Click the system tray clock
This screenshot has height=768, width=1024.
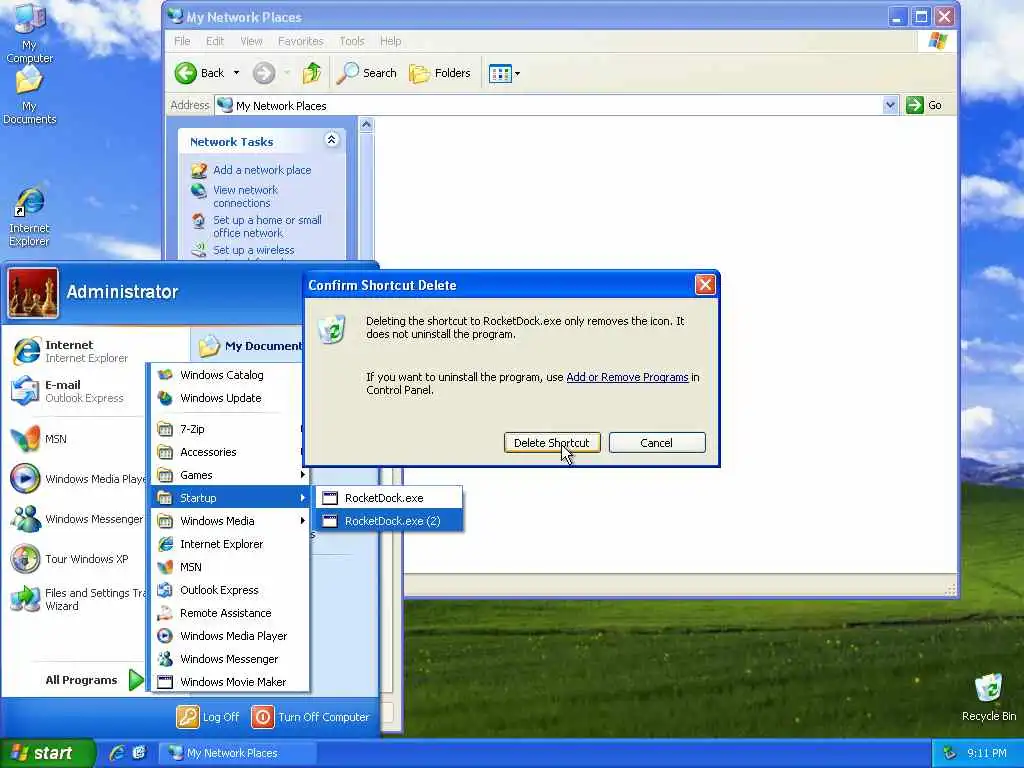point(987,753)
